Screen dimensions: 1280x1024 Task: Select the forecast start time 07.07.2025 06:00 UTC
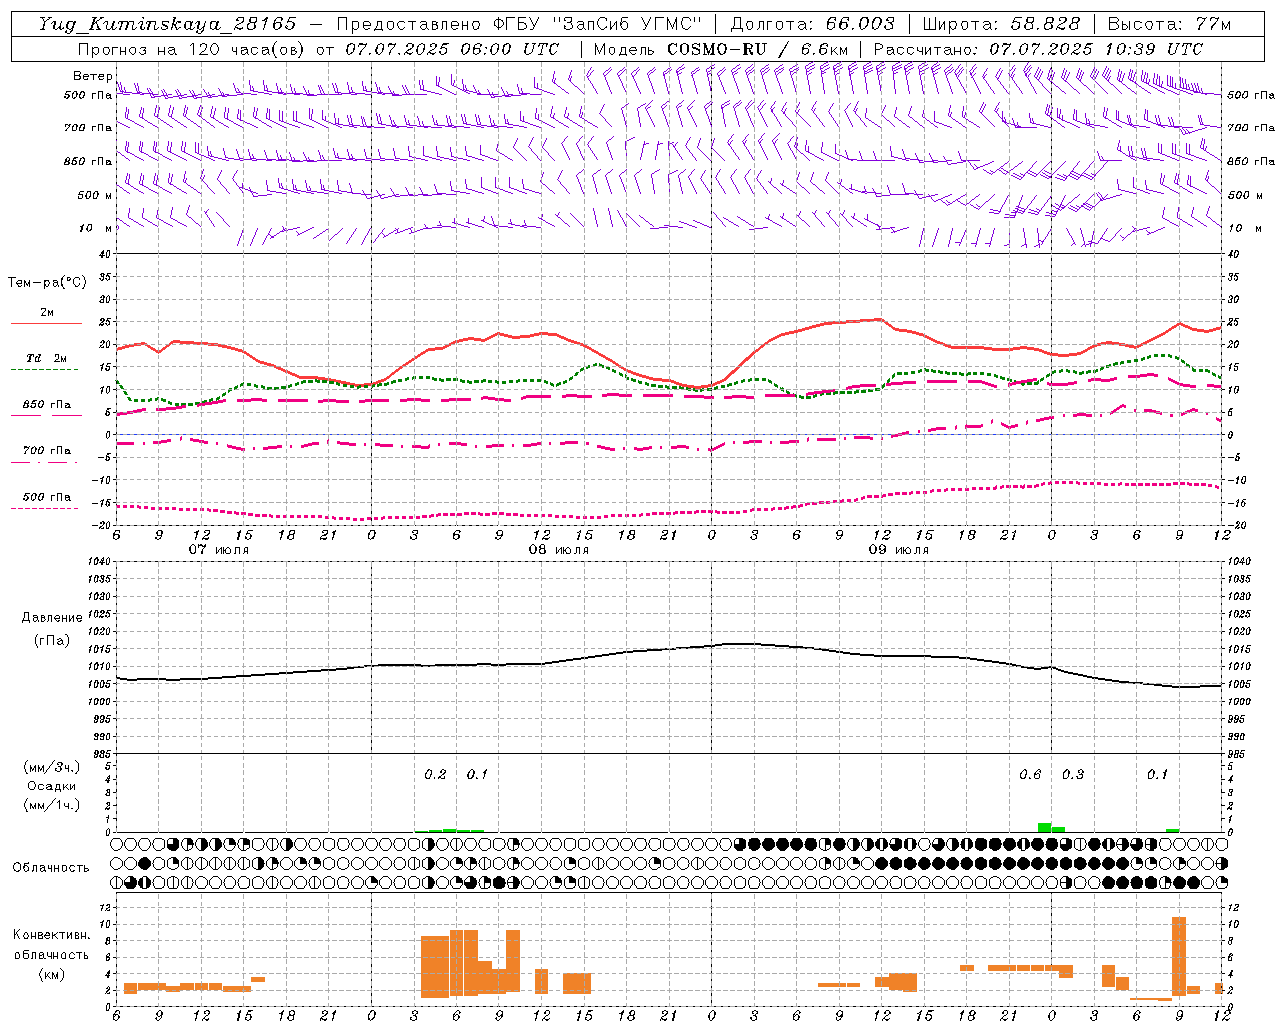pos(452,49)
